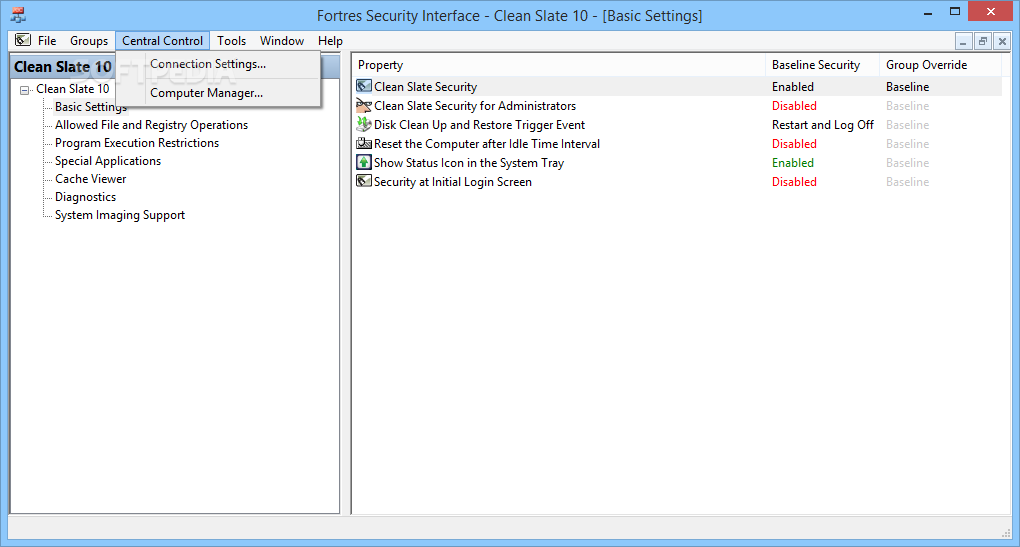The width and height of the screenshot is (1020, 547).
Task: Click Enabled value for Clean Slate Security
Action: point(793,87)
